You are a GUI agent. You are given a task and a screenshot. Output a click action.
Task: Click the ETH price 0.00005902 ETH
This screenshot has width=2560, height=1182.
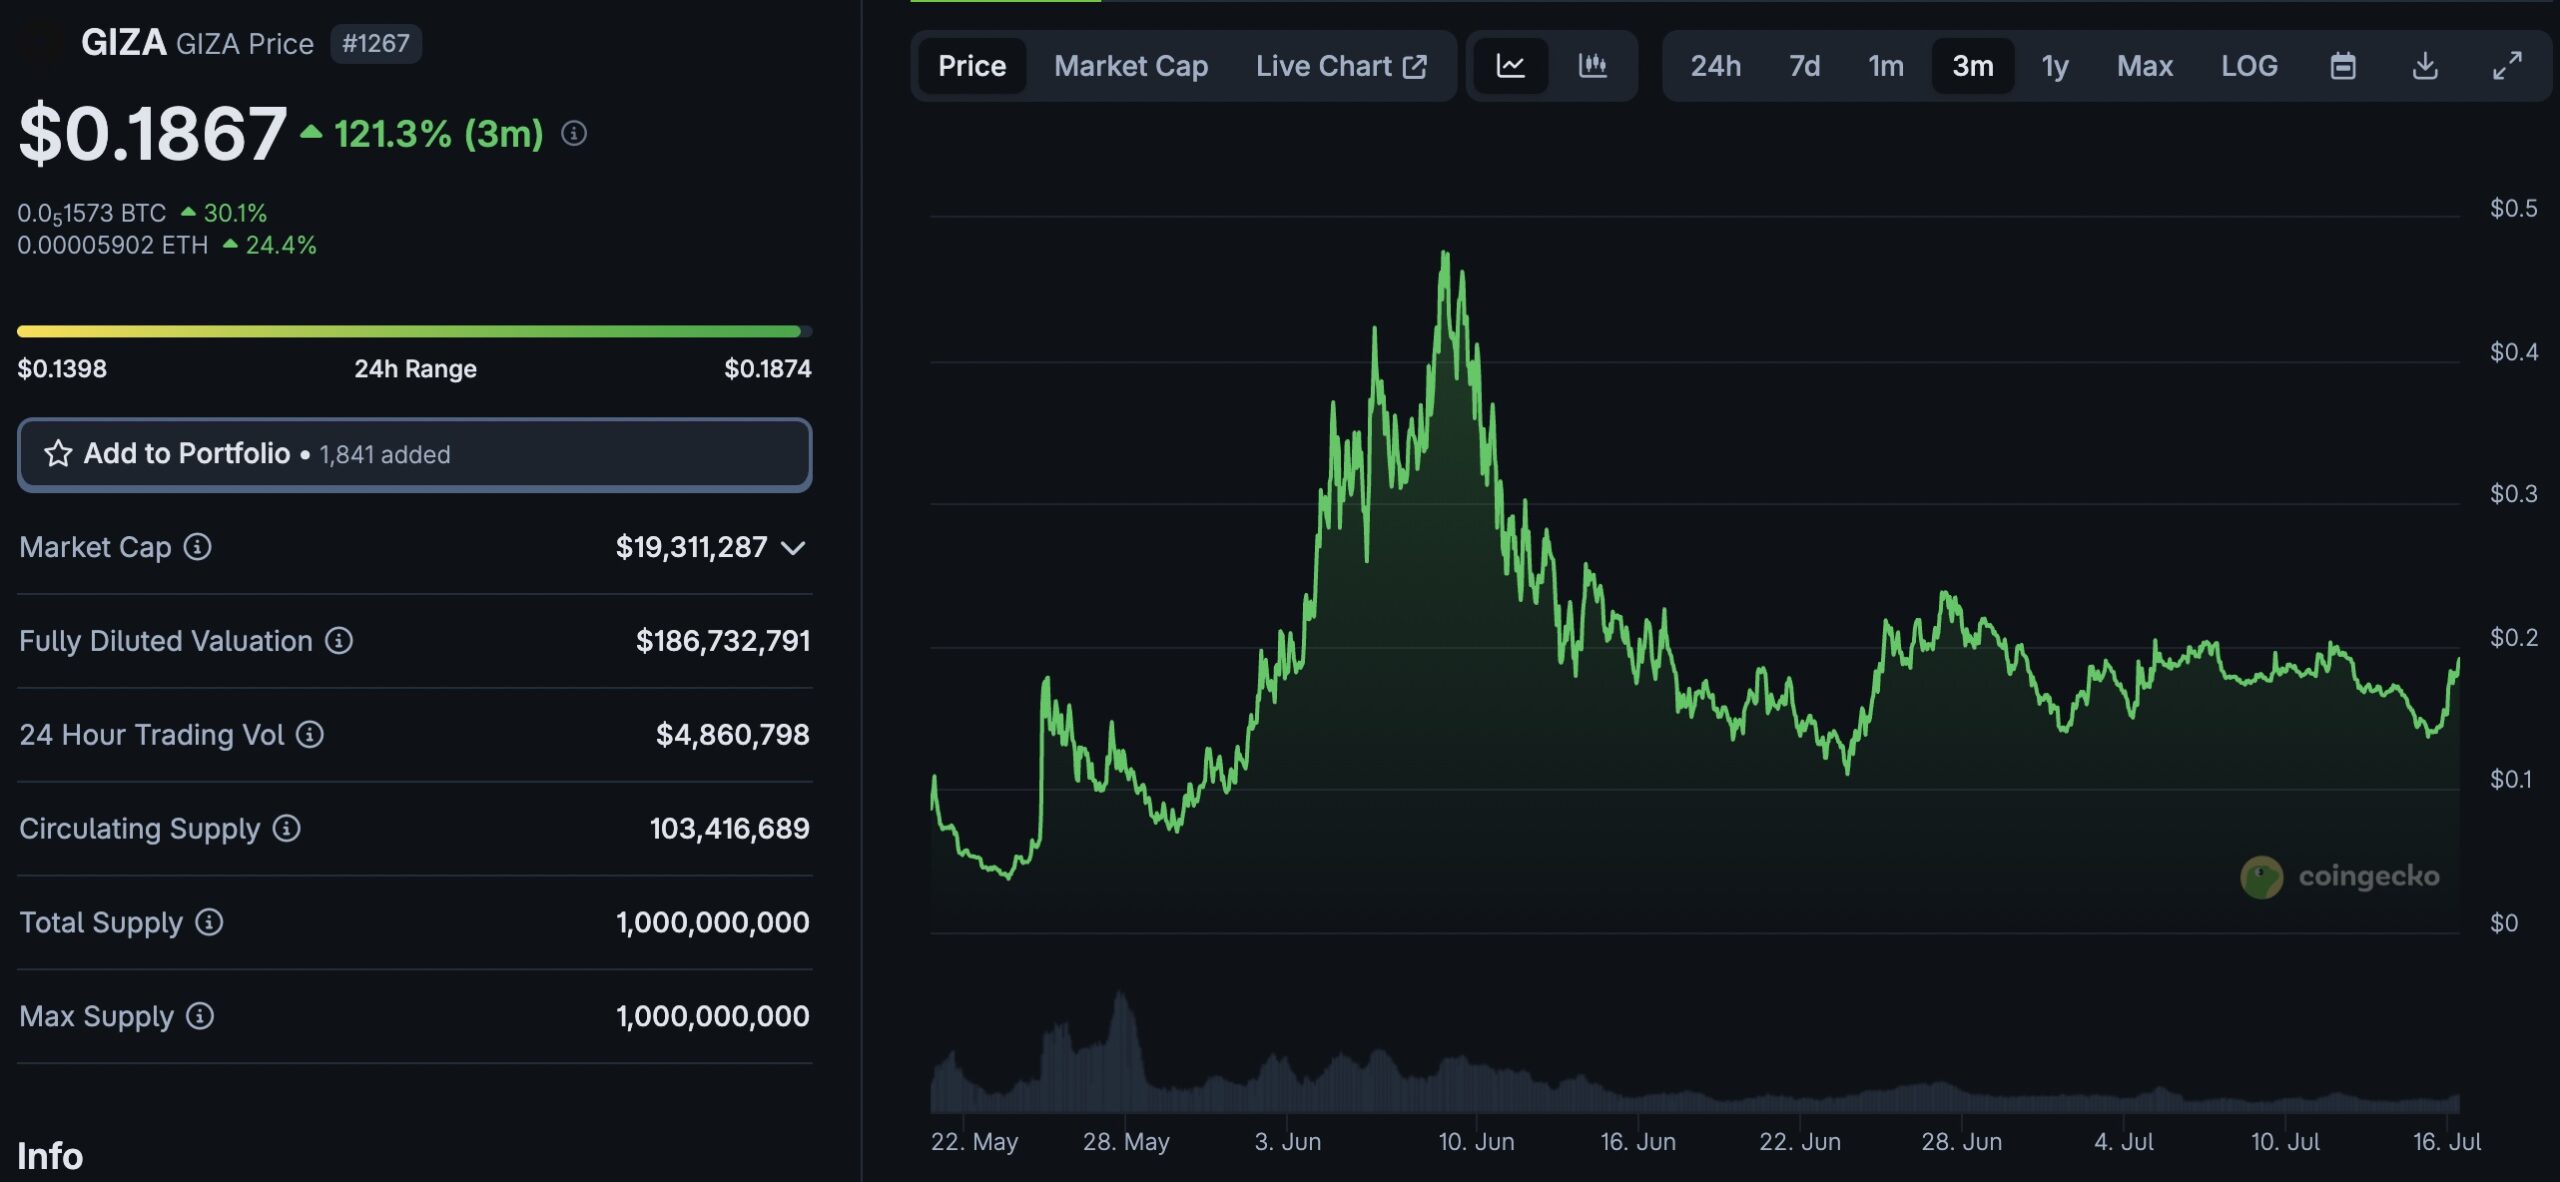[x=113, y=245]
